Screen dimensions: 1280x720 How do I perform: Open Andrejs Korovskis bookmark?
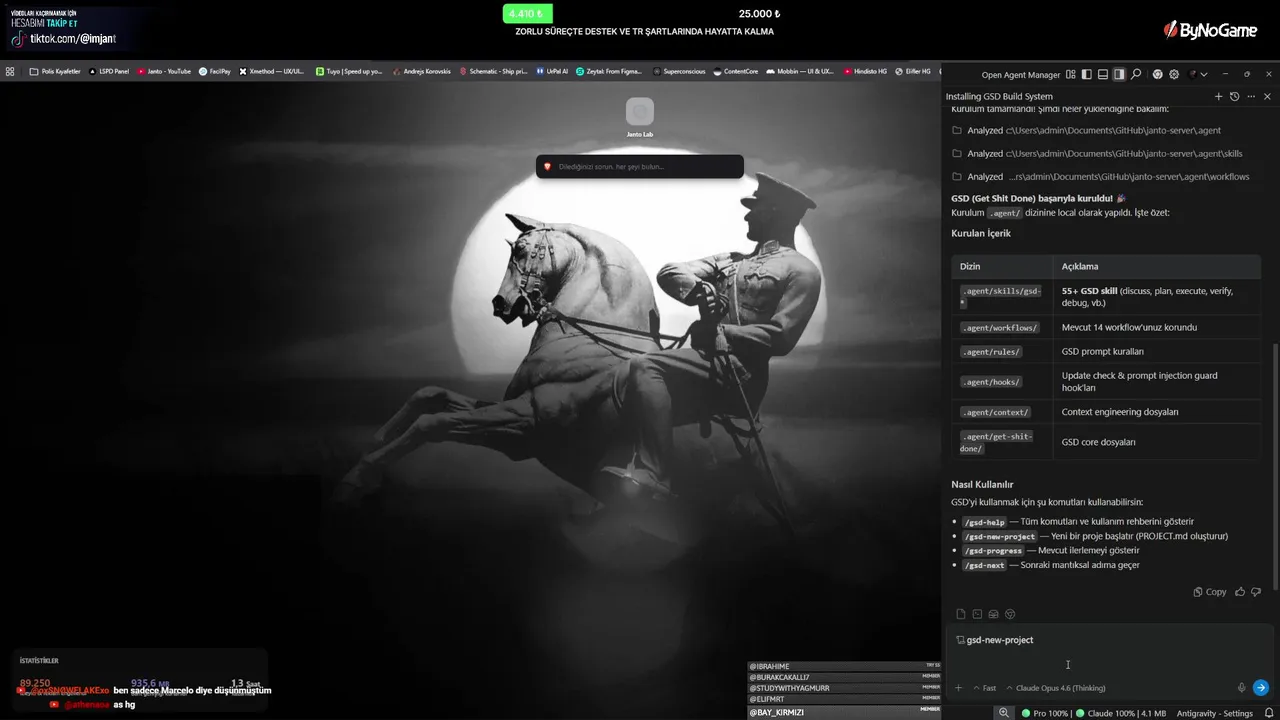tap(421, 72)
